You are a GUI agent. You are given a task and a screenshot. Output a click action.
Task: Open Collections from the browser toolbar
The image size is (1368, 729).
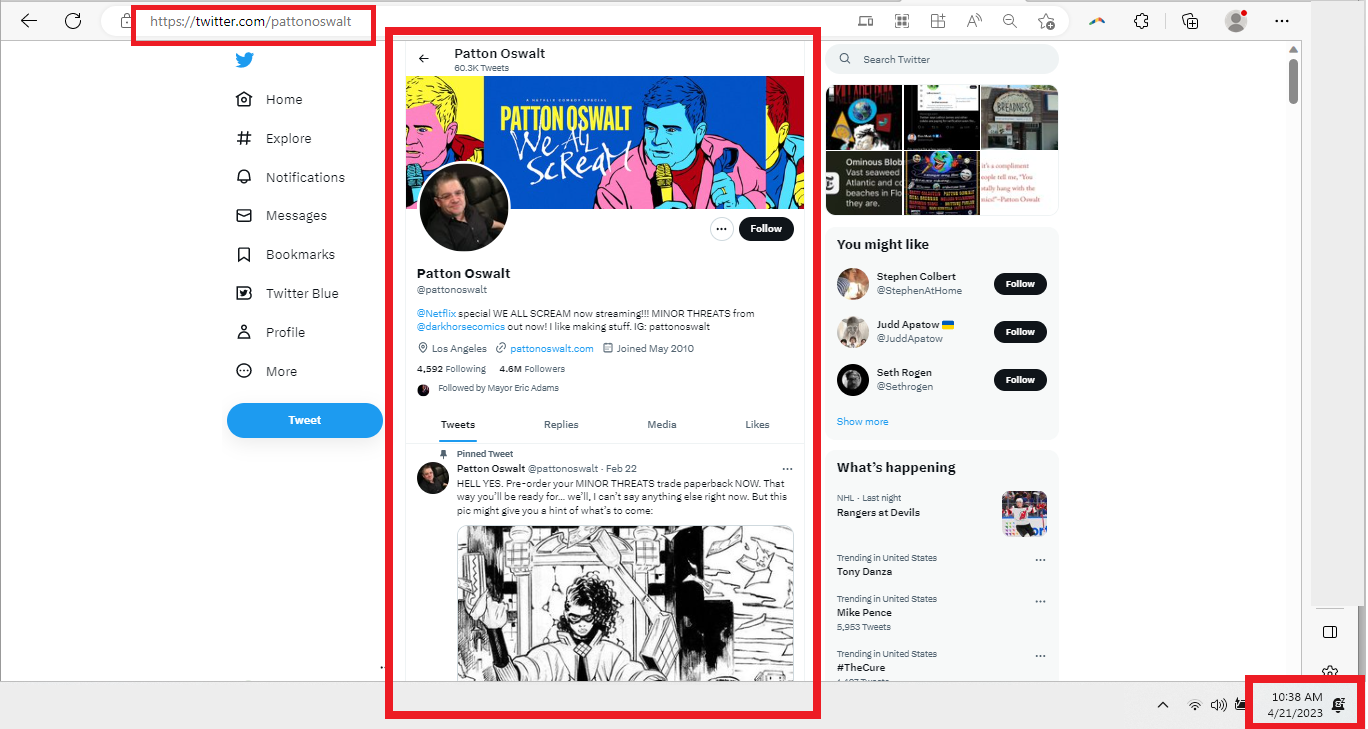click(1190, 21)
